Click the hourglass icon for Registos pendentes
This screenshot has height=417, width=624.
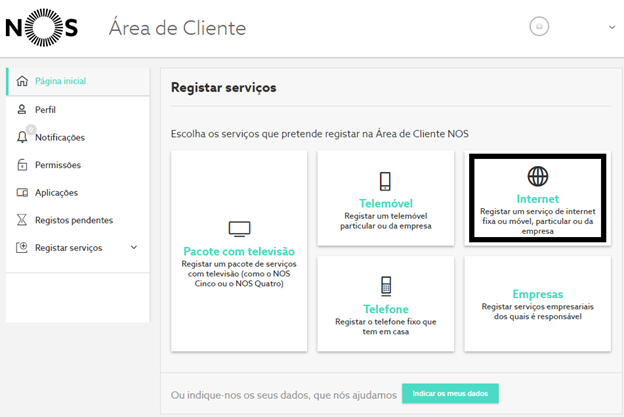tap(22, 220)
